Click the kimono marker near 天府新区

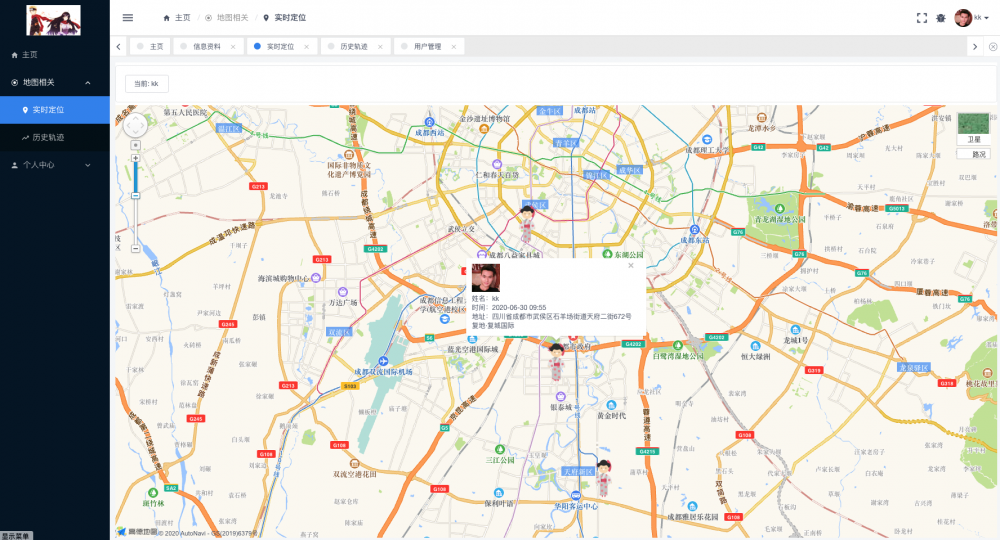603,478
